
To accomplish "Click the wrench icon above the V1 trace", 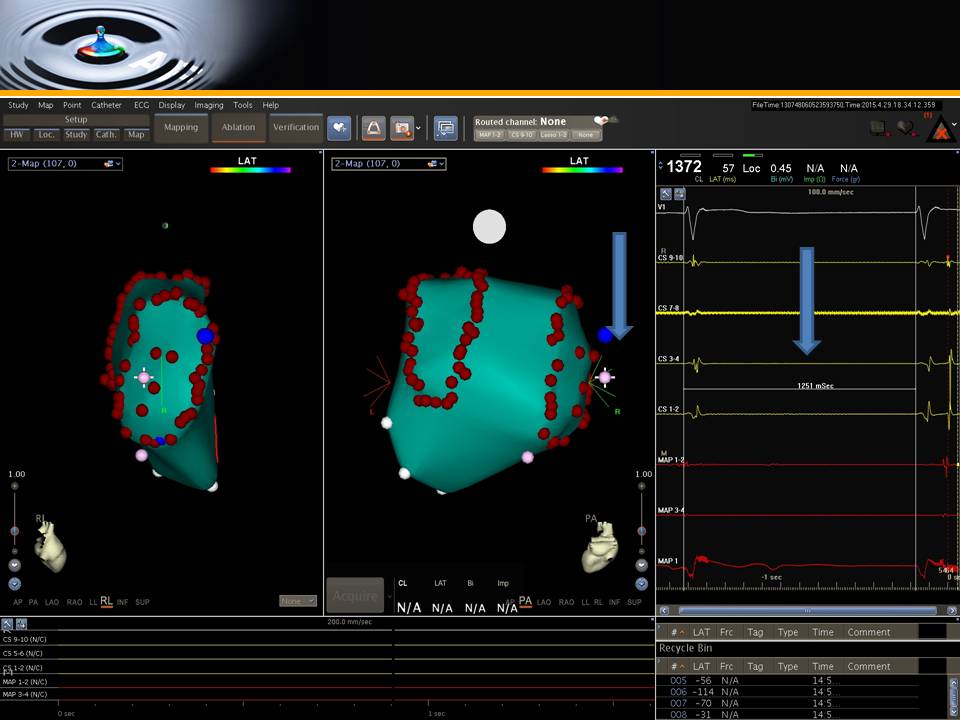I will [x=666, y=194].
